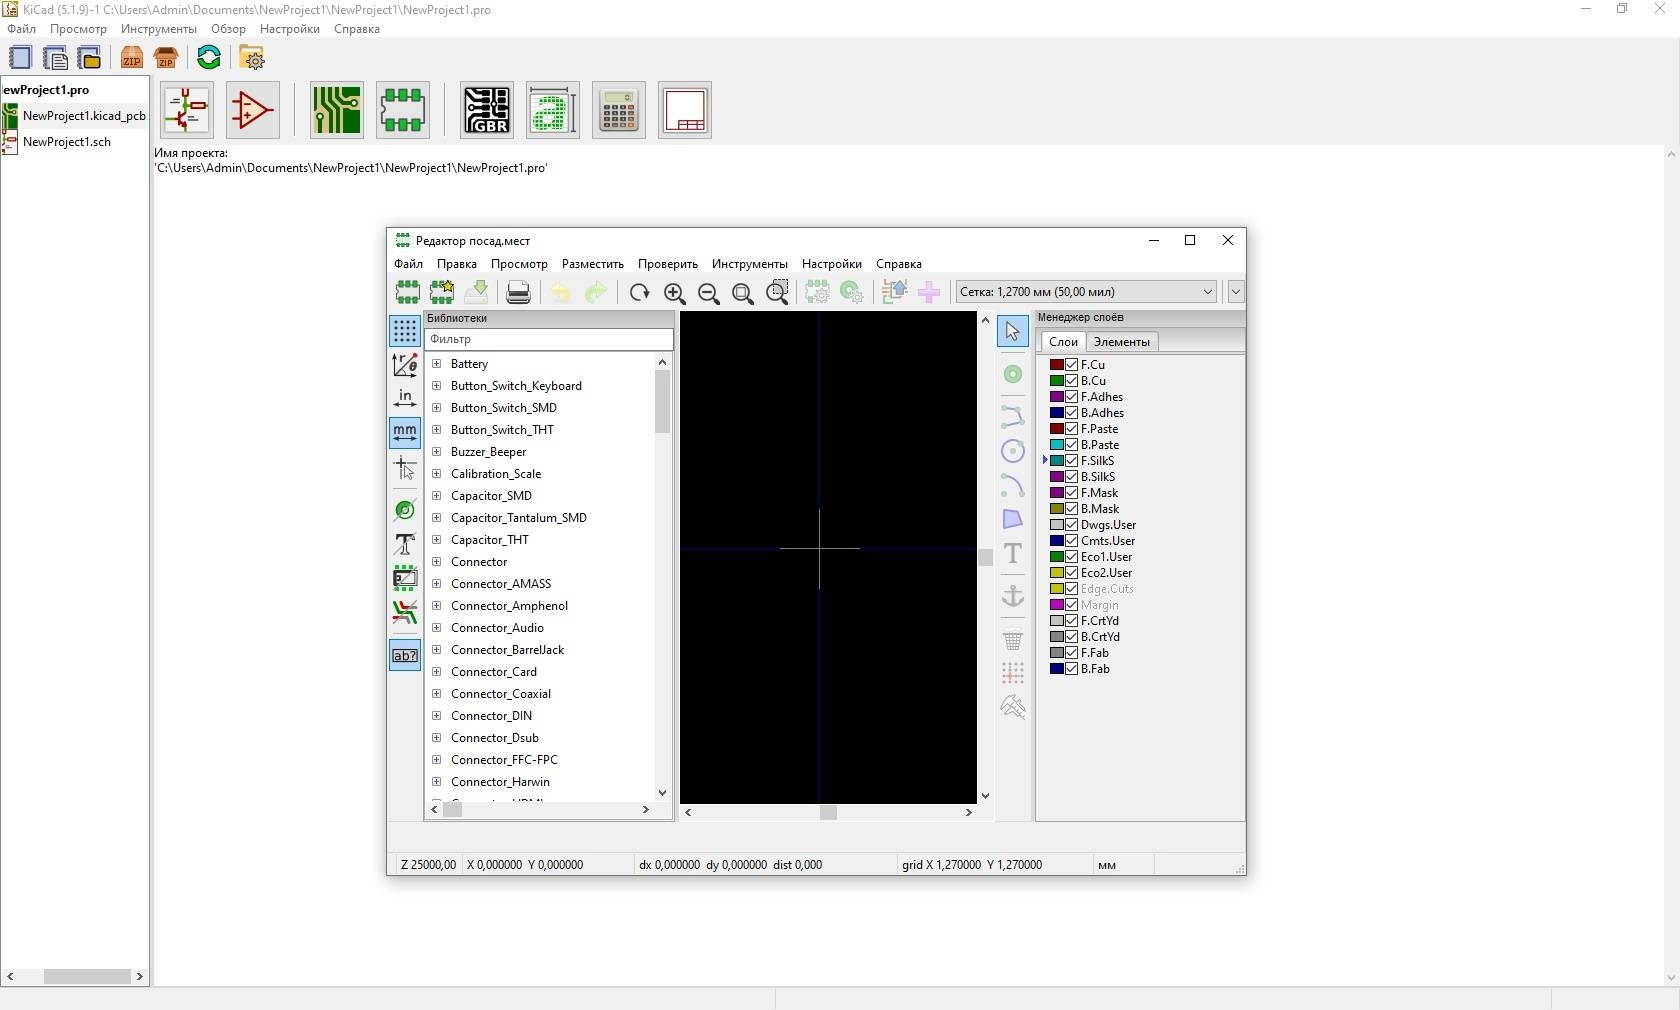Screen dimensions: 1680x1010
Task: Open the zoom selection dropdown arrow
Action: 1236,292
